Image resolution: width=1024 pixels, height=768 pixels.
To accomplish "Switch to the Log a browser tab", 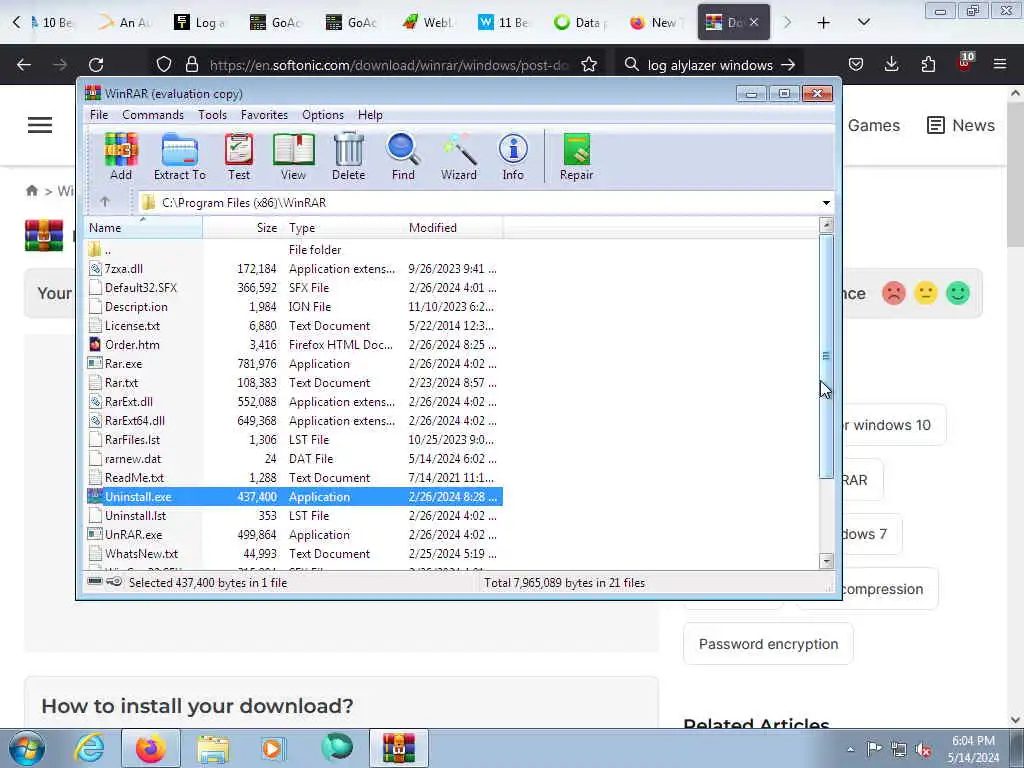I will (201, 22).
